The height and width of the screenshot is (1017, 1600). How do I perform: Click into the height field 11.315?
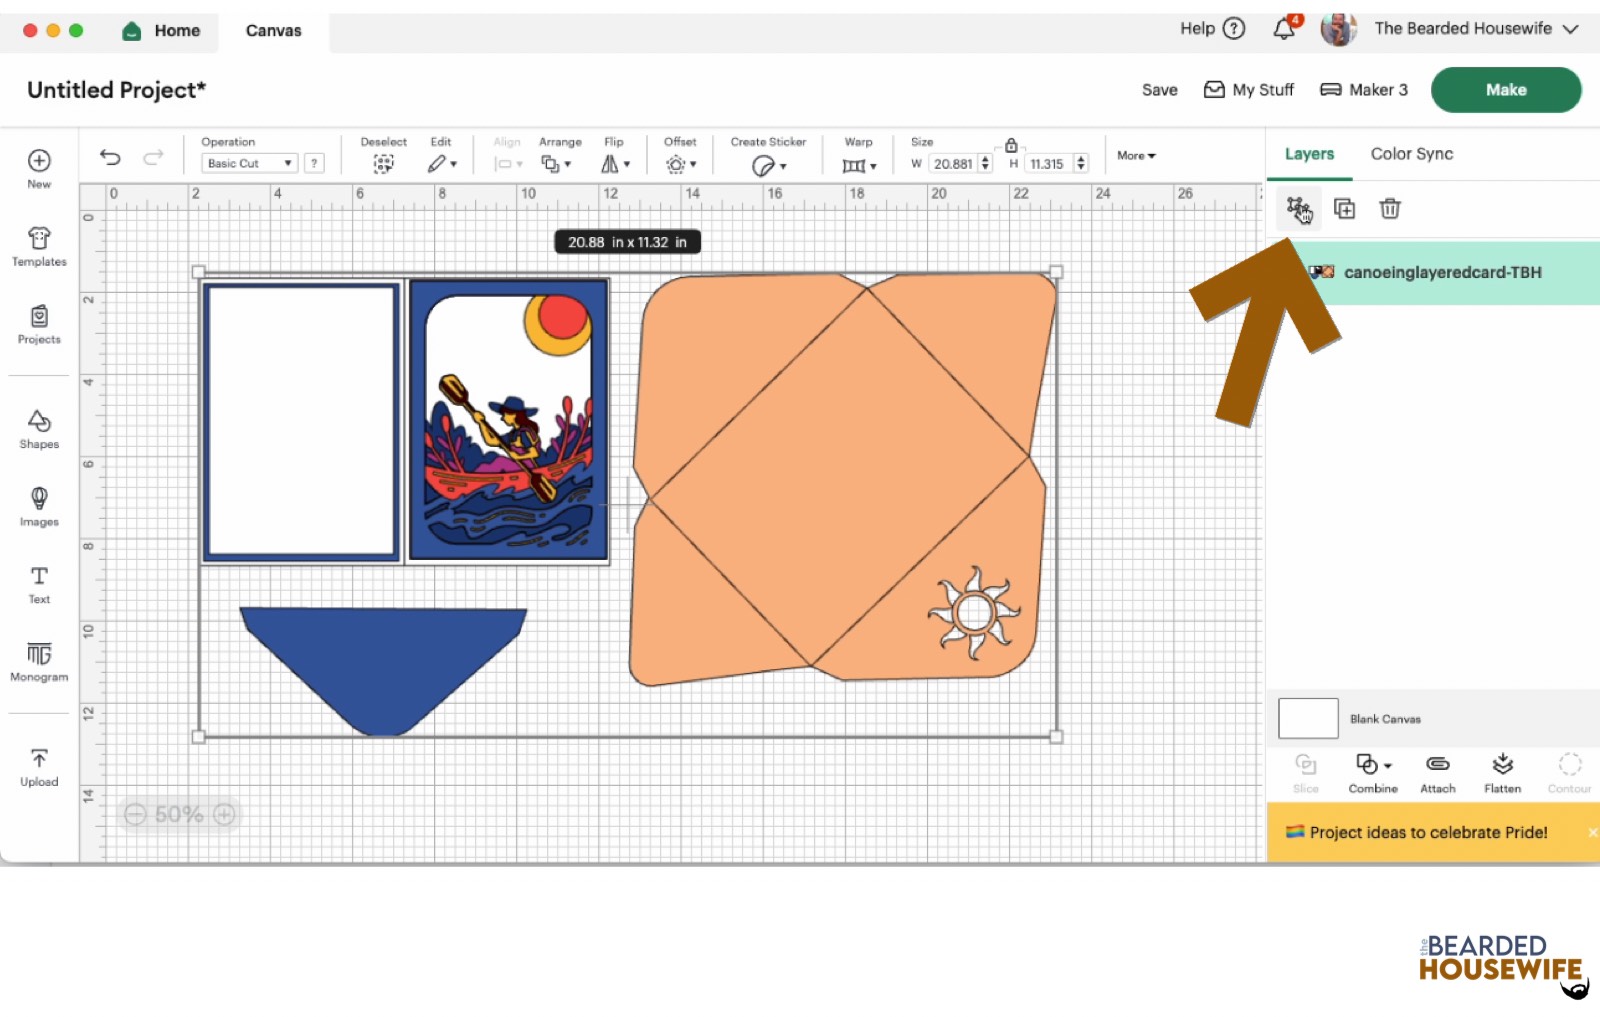1047,164
